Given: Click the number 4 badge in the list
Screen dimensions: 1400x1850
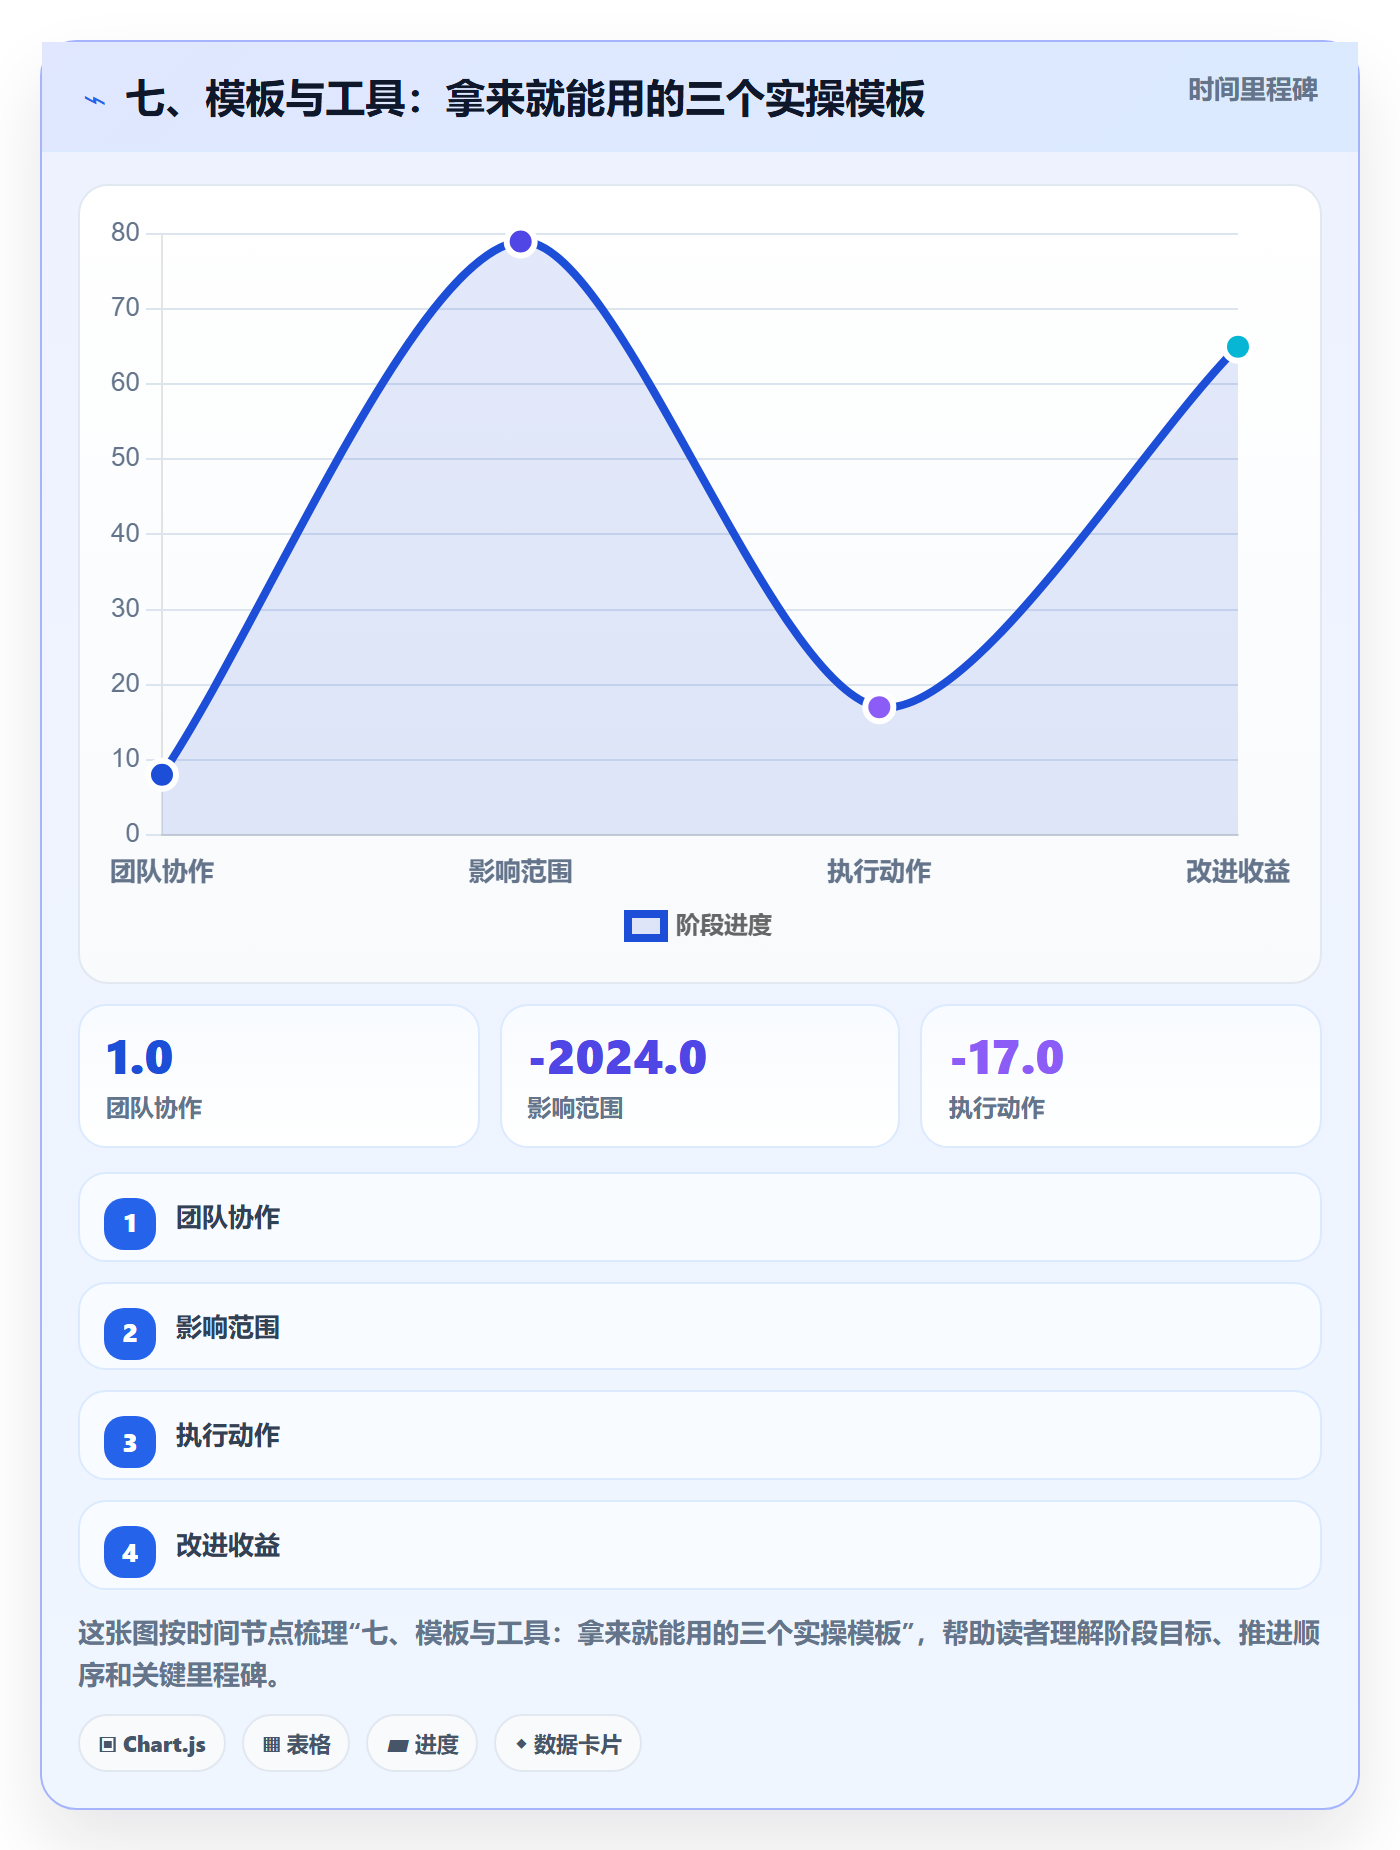Looking at the screenshot, I should [x=130, y=1552].
